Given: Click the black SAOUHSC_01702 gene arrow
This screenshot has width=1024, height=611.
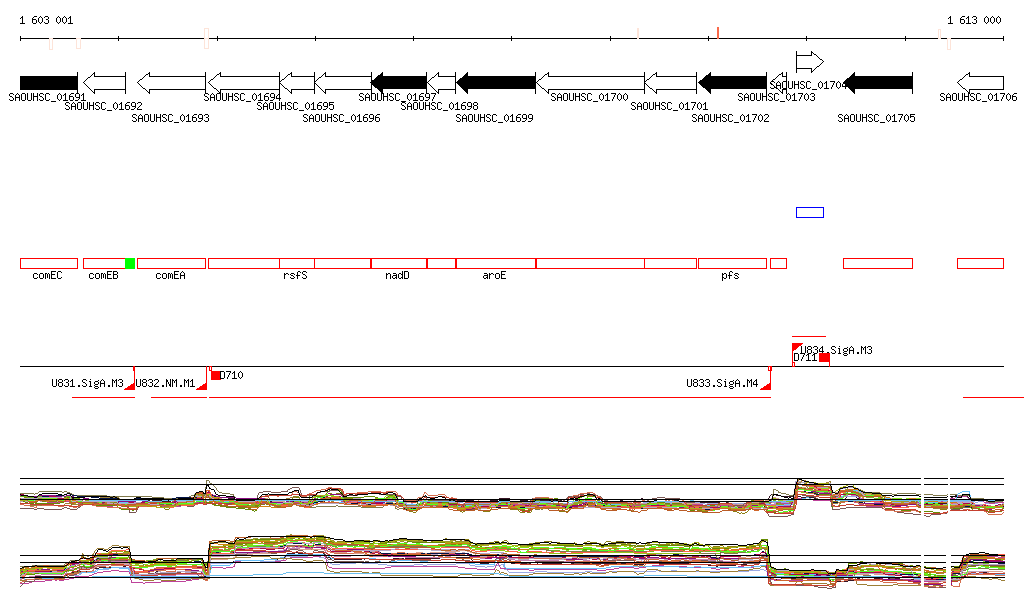Looking at the screenshot, I should tap(732, 82).
